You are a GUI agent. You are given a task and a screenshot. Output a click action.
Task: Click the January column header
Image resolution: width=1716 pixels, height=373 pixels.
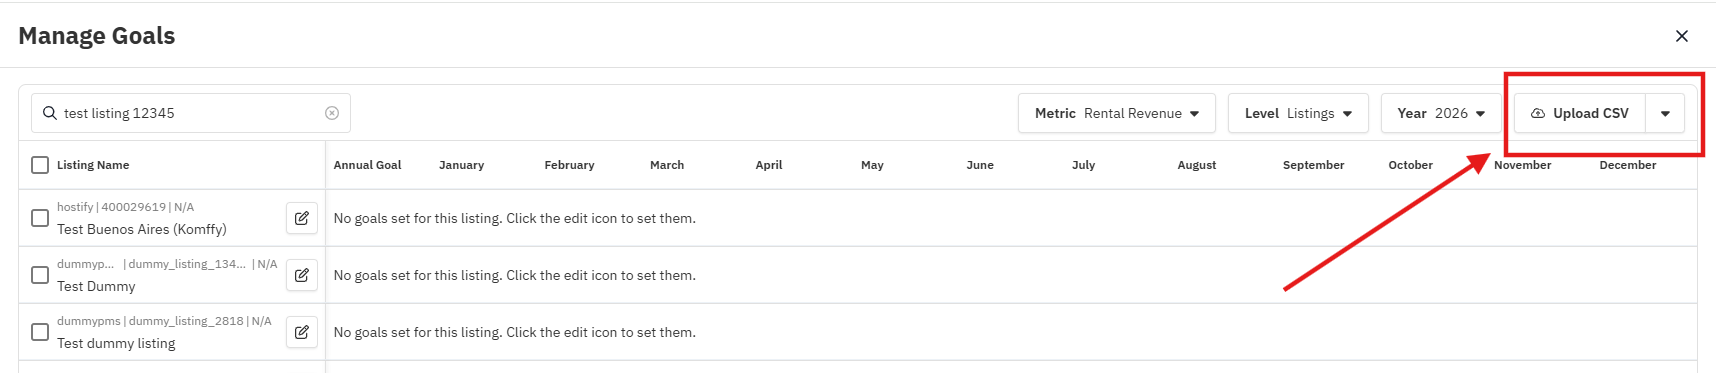point(461,165)
